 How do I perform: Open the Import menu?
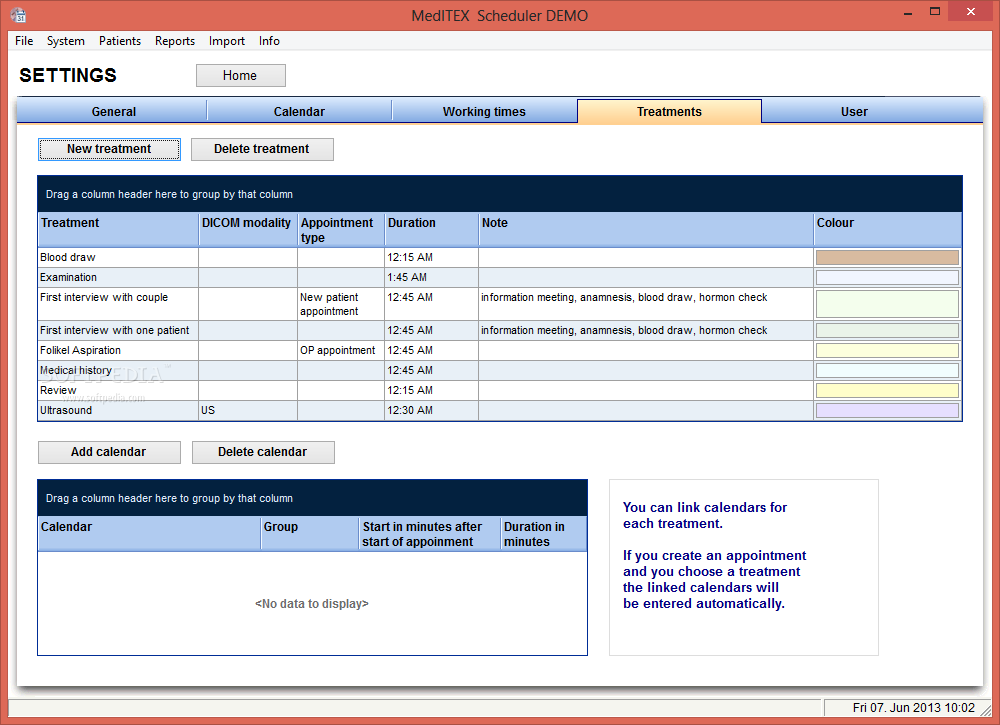coord(226,41)
